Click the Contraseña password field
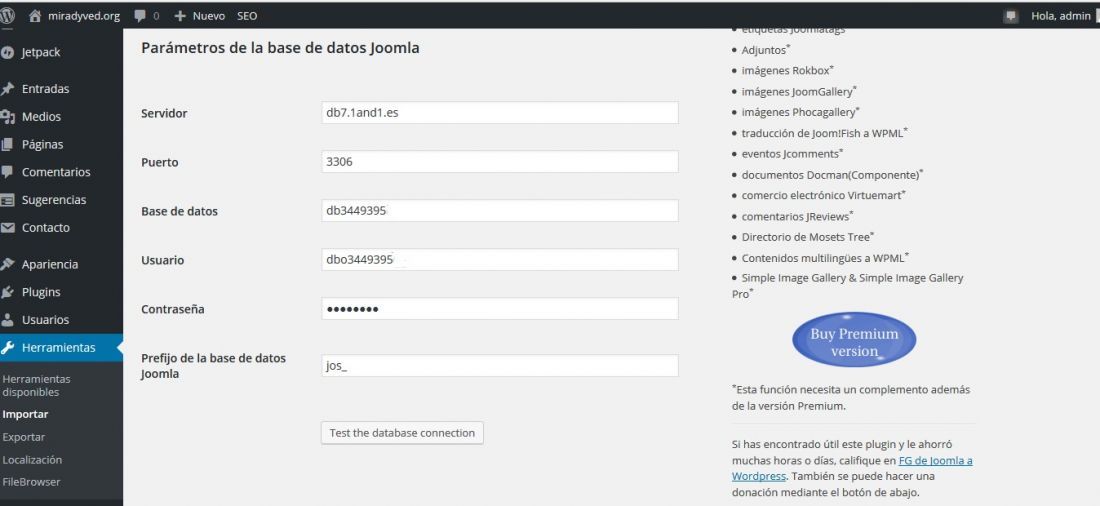The width and height of the screenshot is (1100, 506). (499, 309)
